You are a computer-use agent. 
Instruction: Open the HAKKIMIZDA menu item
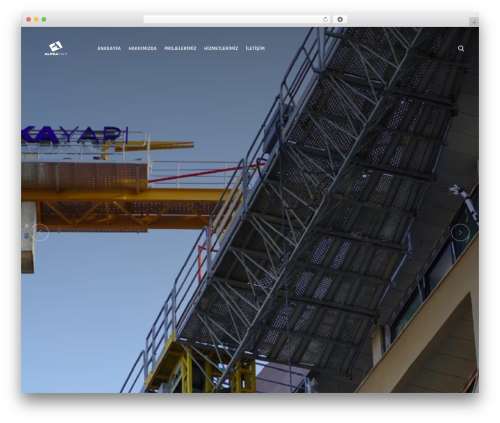coord(143,48)
